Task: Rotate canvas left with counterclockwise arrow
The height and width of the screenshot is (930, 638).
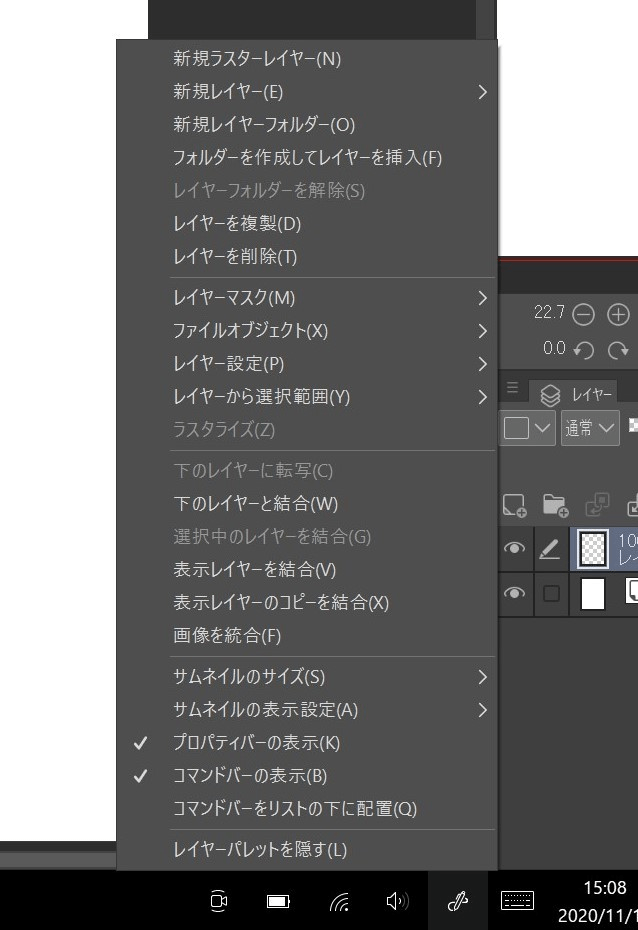Action: [x=583, y=351]
